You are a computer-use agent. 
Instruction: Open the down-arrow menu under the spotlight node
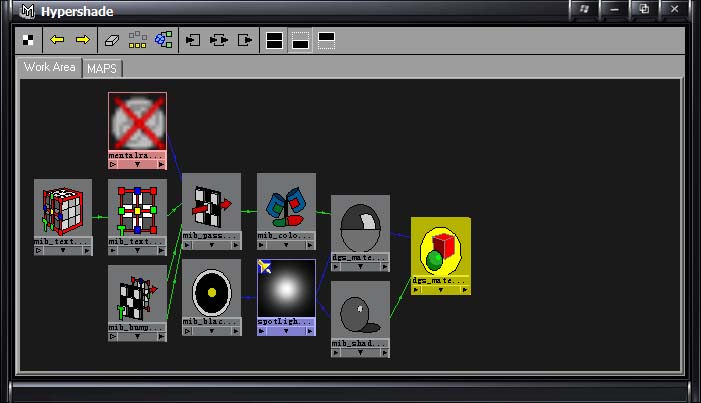point(286,332)
